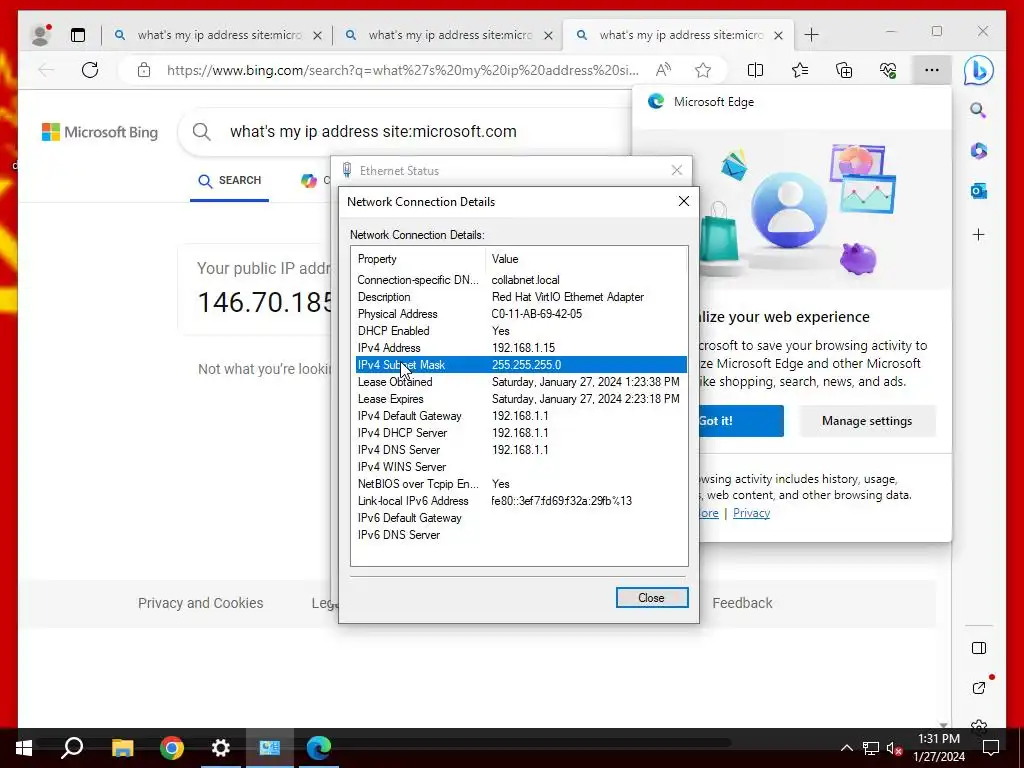The height and width of the screenshot is (768, 1024).
Task: Open Browser essentials heart icon
Action: coord(888,70)
